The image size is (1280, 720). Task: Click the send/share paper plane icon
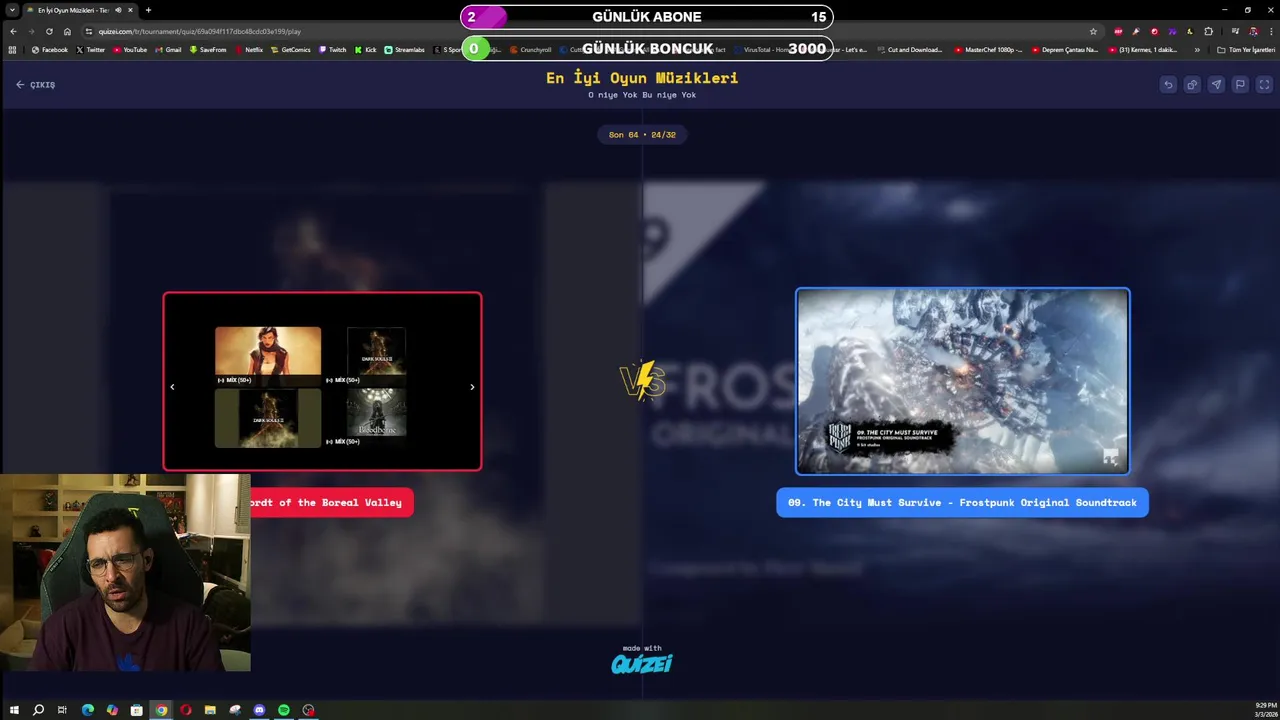(1216, 85)
